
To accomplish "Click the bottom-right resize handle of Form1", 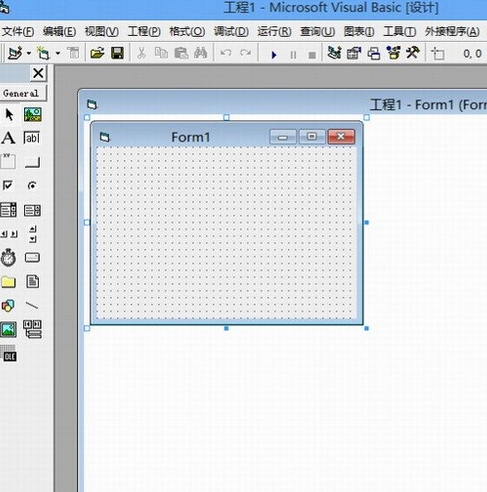I will tap(367, 328).
